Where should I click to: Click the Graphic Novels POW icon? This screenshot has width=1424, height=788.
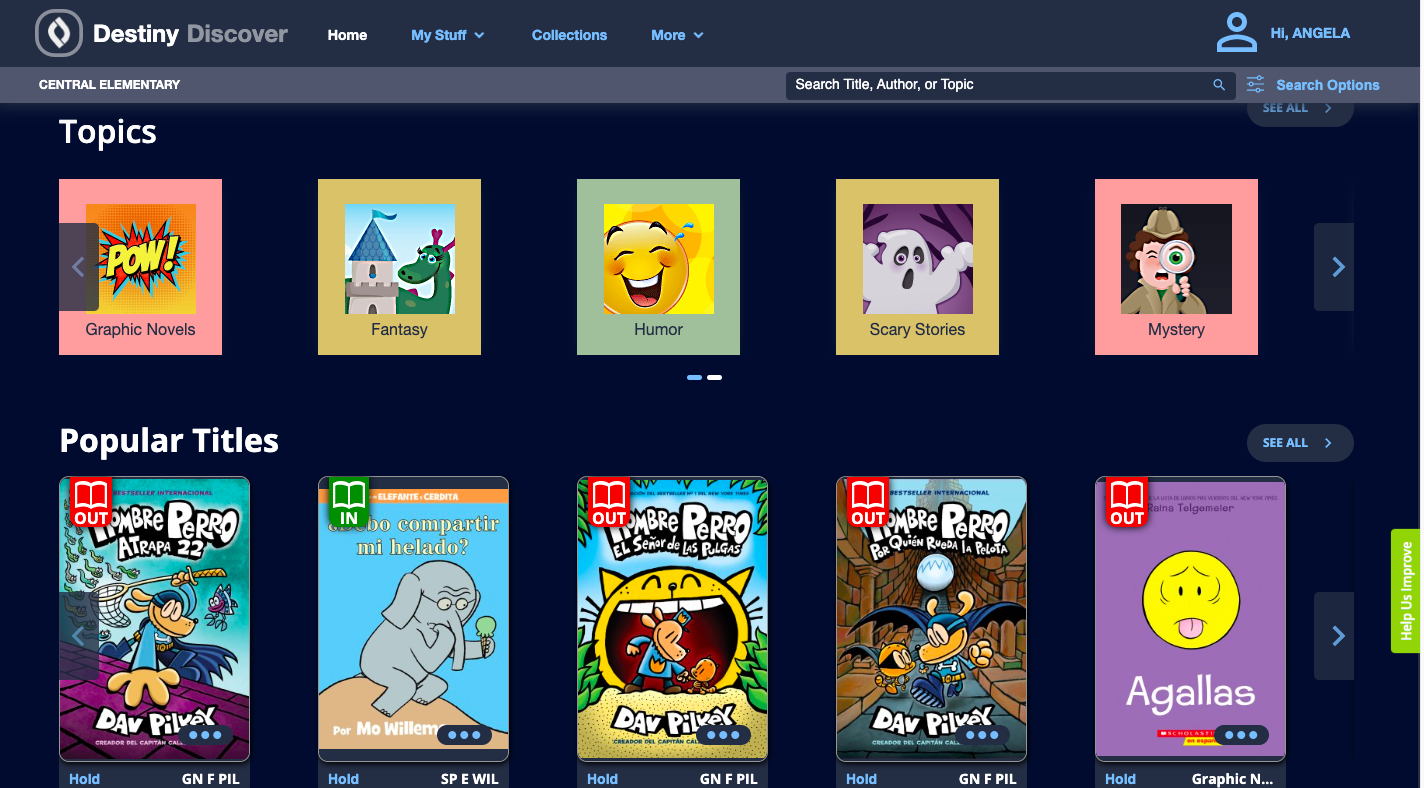[x=140, y=259]
